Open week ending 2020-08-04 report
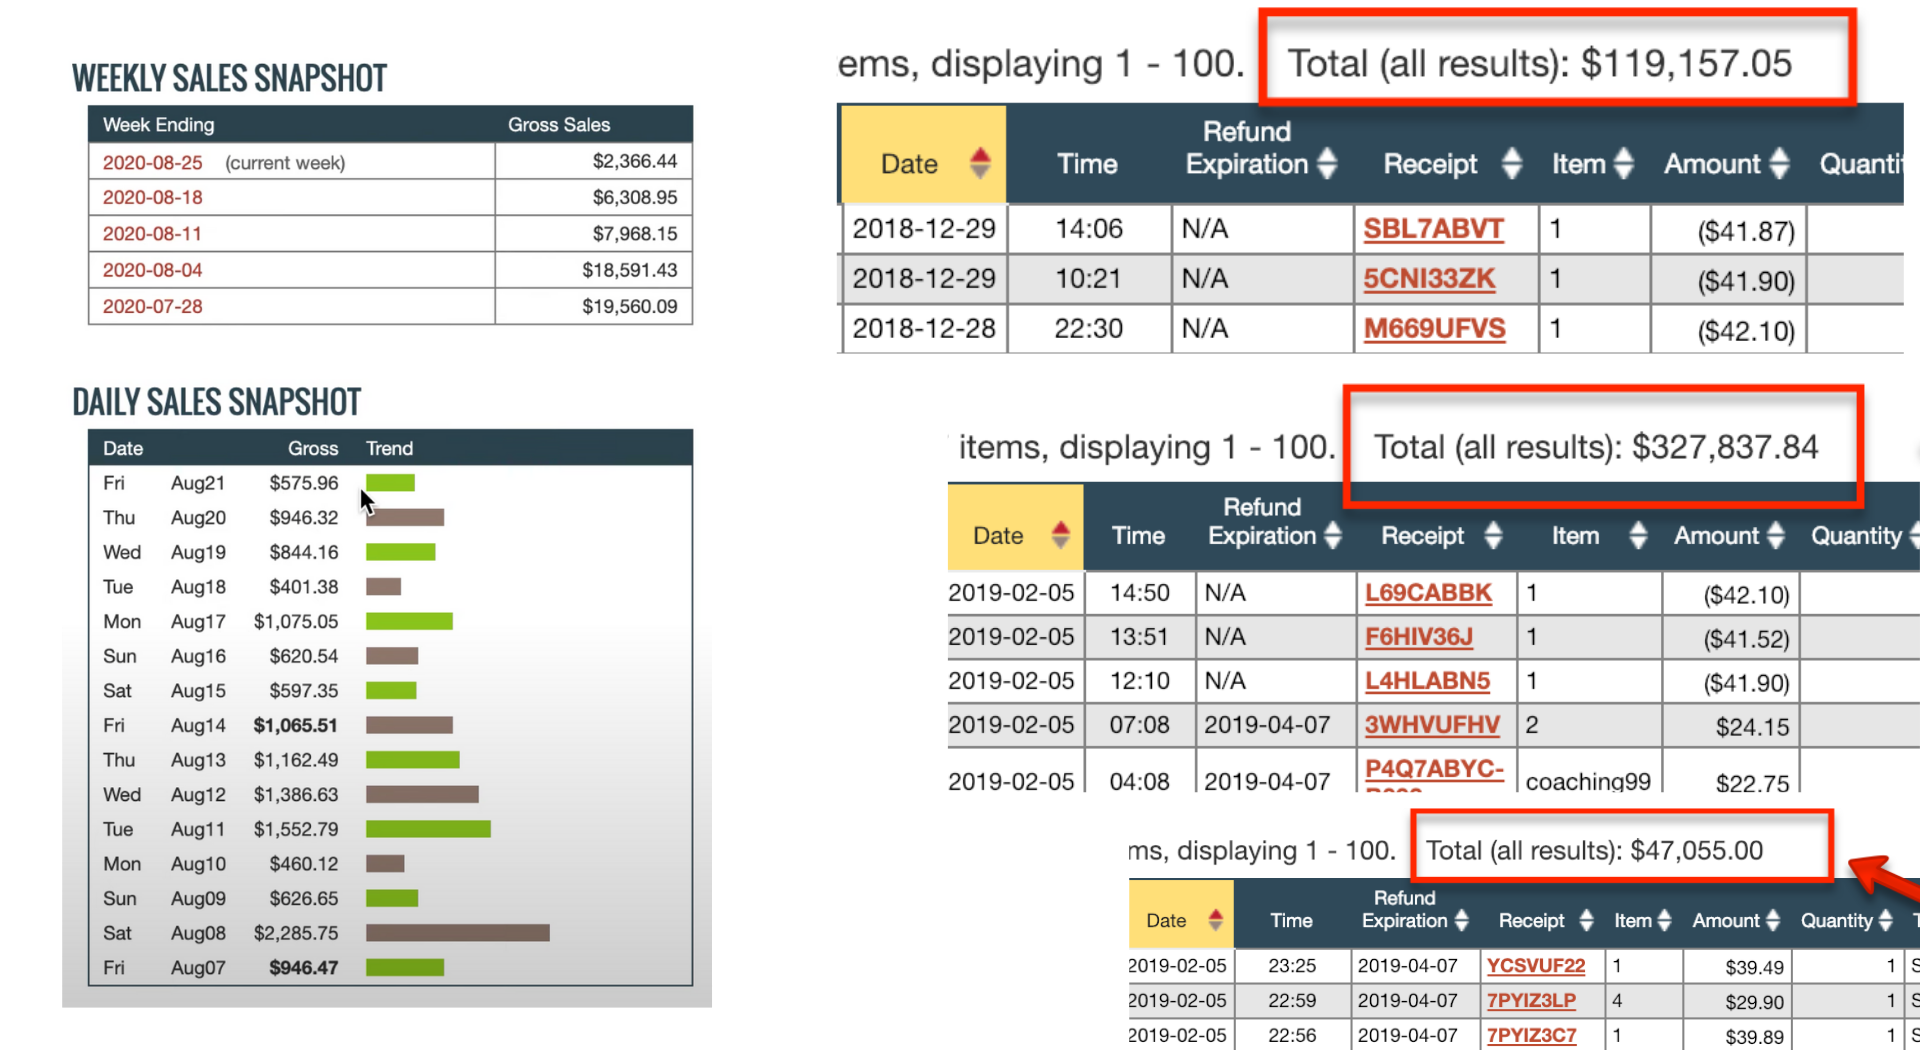 (x=152, y=270)
